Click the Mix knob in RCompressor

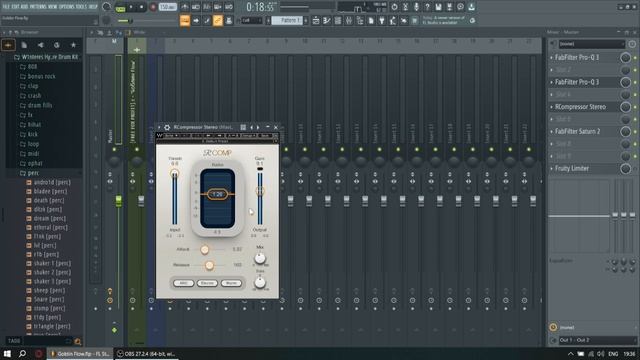(260, 258)
